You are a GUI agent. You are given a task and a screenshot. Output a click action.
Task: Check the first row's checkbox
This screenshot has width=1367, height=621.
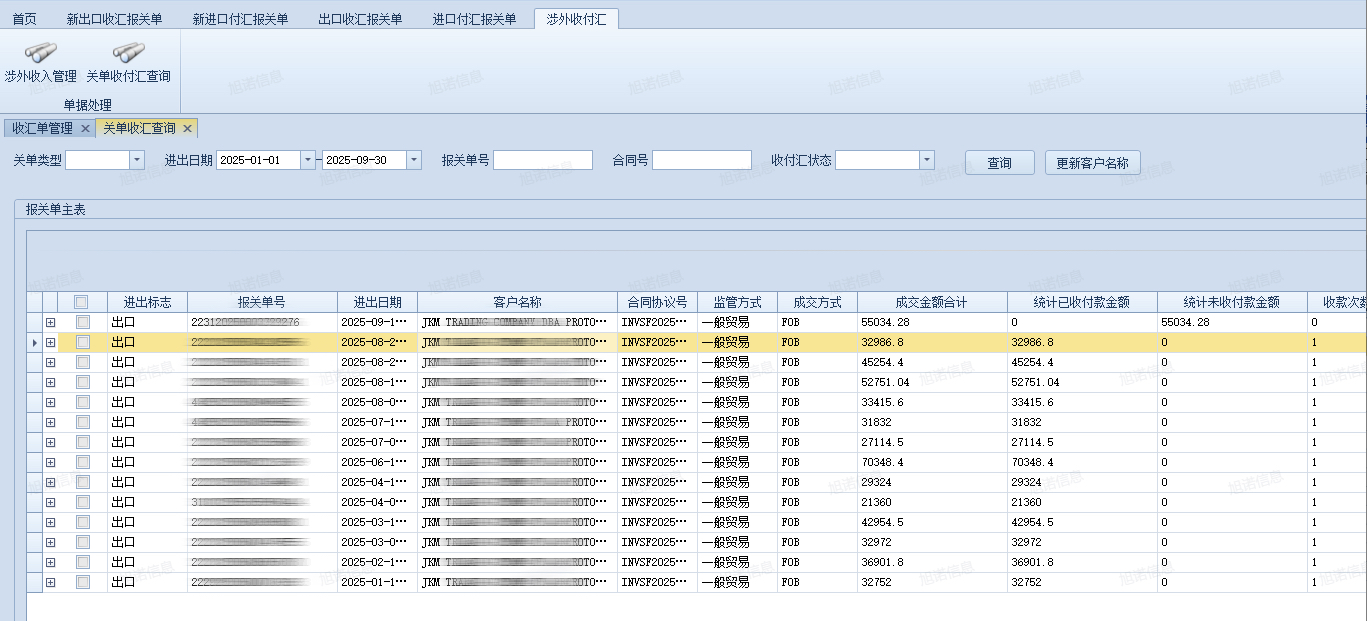pos(82,322)
